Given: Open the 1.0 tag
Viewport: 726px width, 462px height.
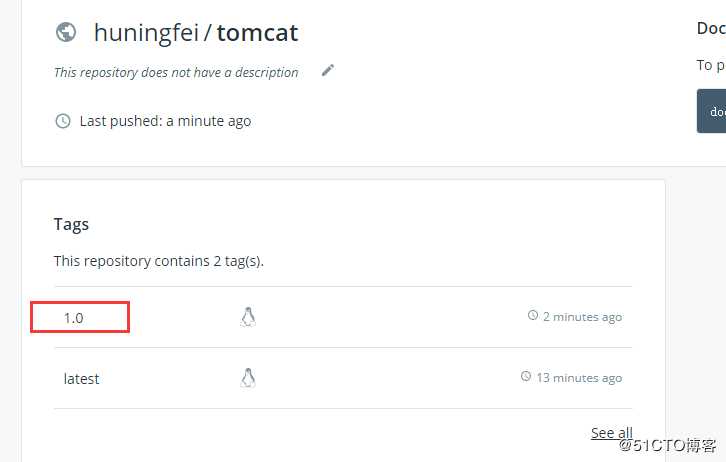Looking at the screenshot, I should pyautogui.click(x=74, y=318).
